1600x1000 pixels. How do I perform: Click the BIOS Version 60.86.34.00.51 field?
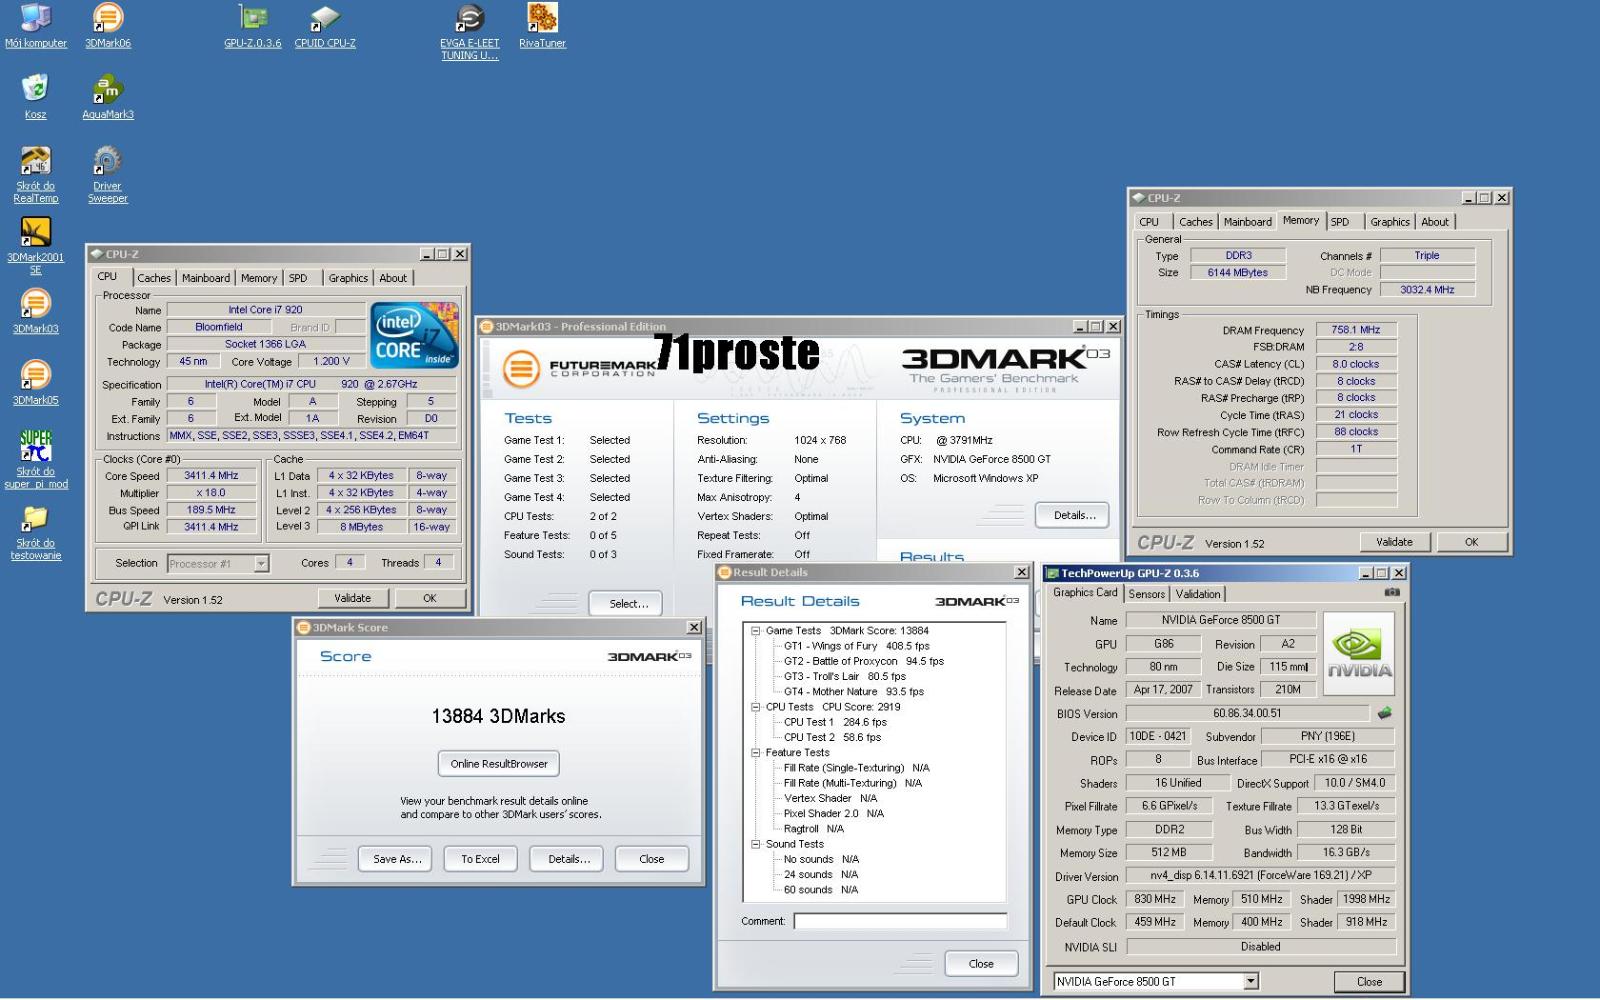[1247, 713]
